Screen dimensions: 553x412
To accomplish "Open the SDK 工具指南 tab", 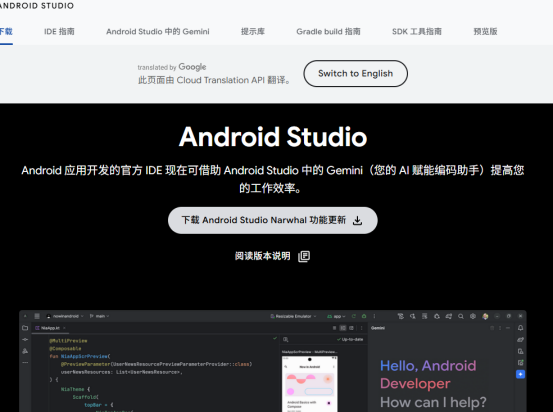I will [x=417, y=32].
